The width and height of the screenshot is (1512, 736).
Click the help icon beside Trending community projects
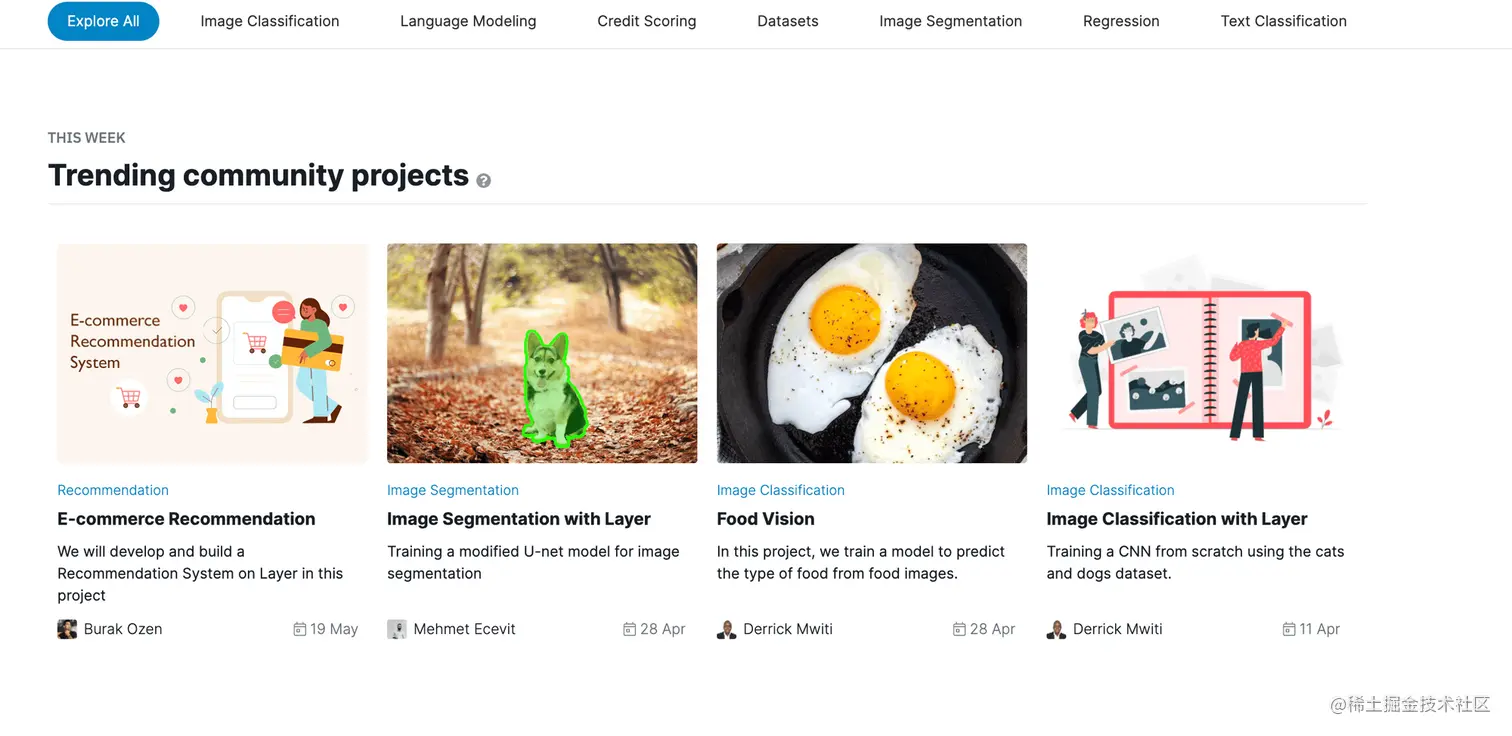tap(484, 181)
